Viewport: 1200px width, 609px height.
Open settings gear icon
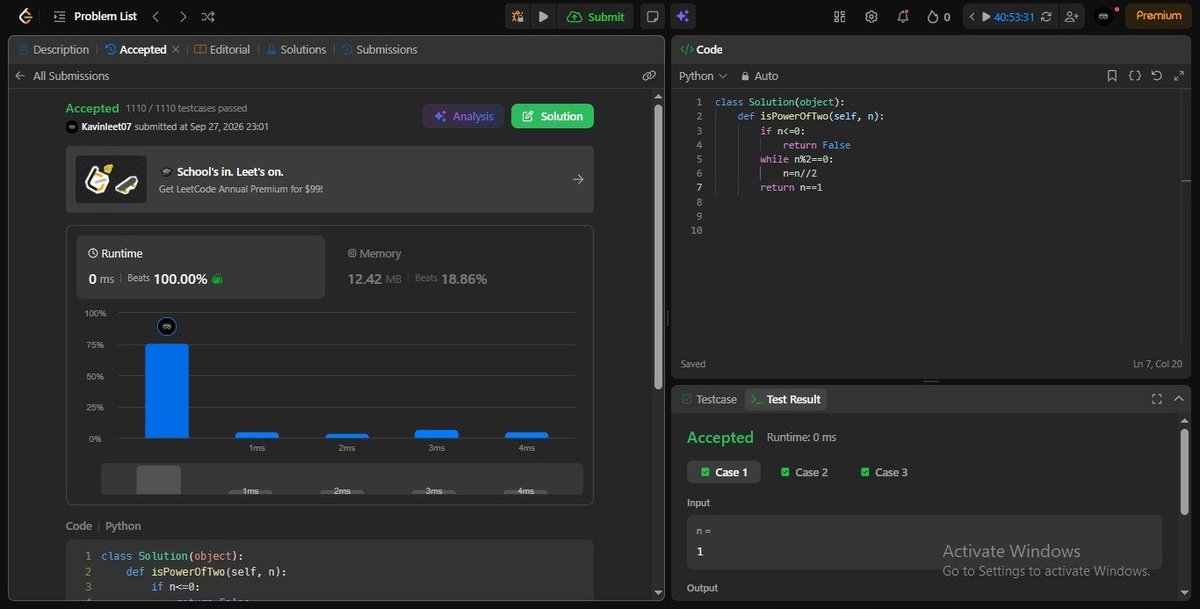871,16
